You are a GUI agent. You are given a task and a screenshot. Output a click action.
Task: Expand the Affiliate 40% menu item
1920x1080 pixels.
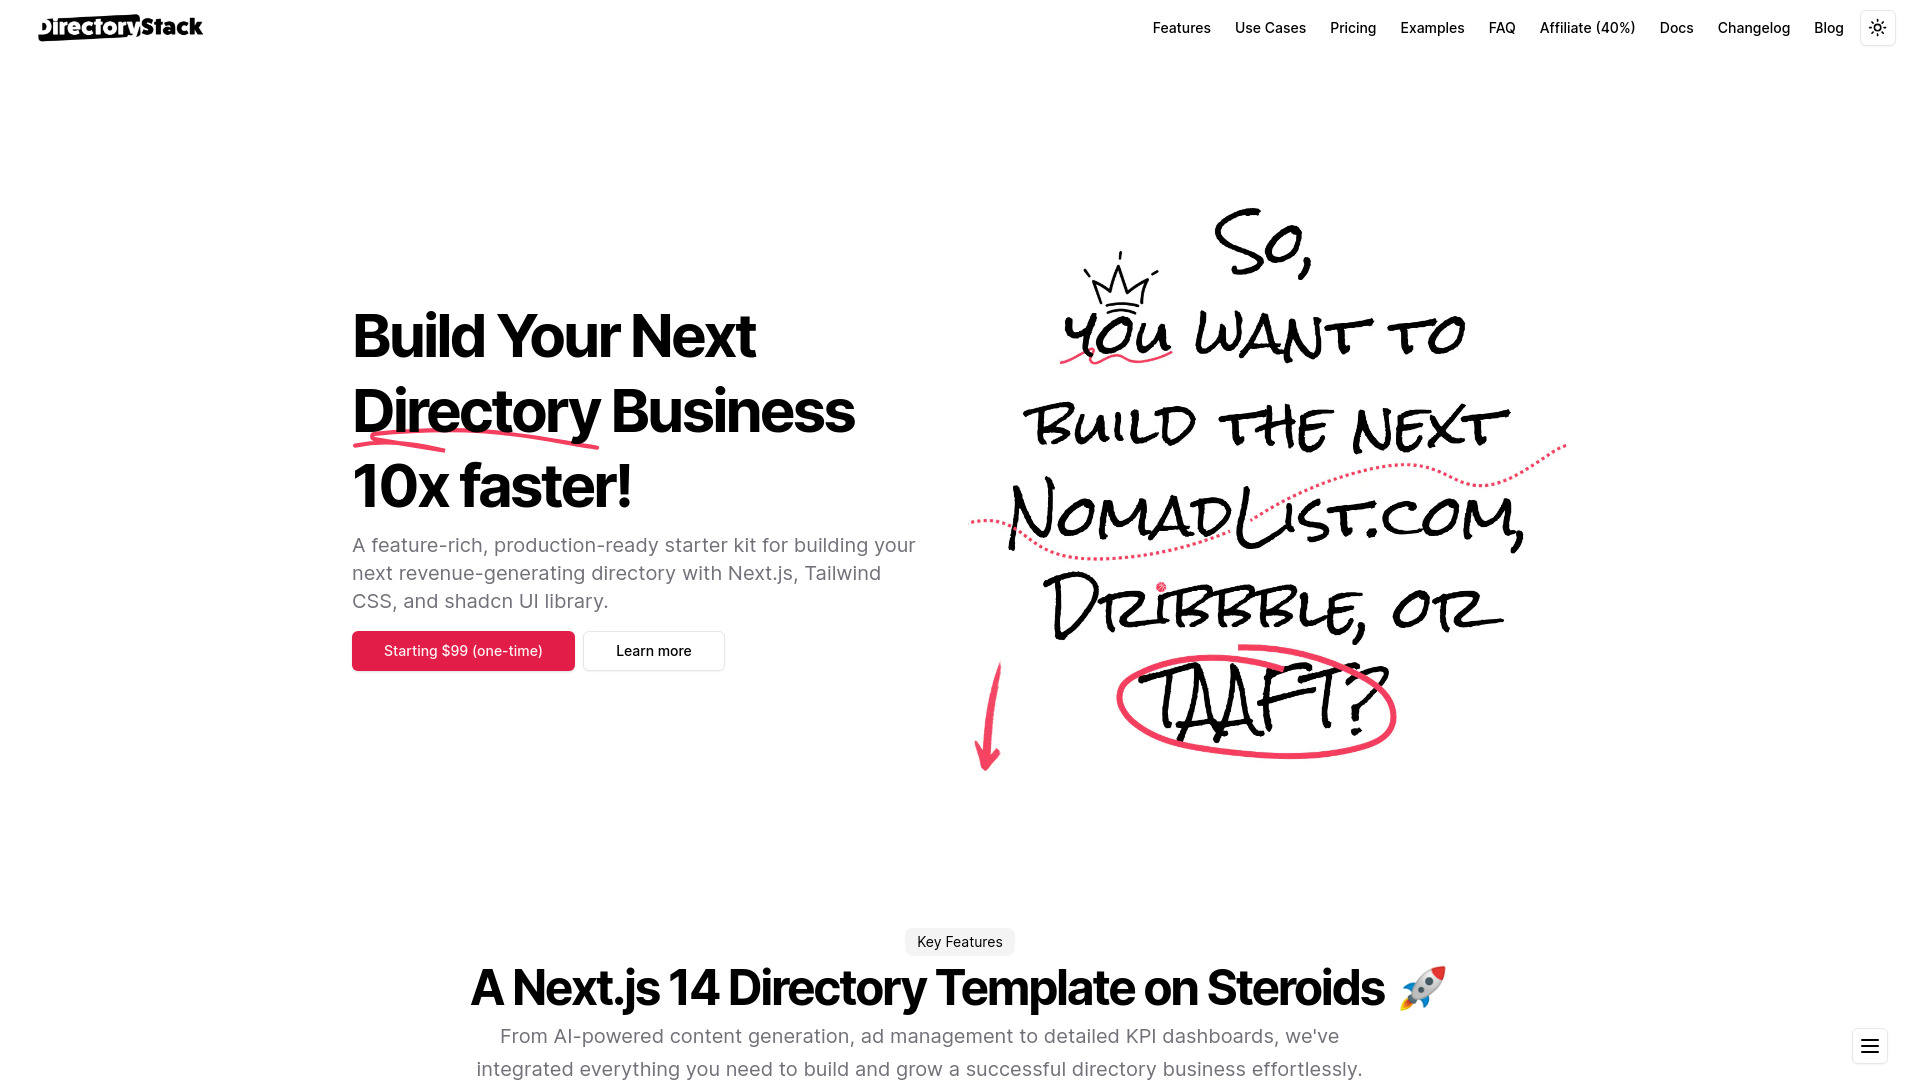click(x=1588, y=28)
